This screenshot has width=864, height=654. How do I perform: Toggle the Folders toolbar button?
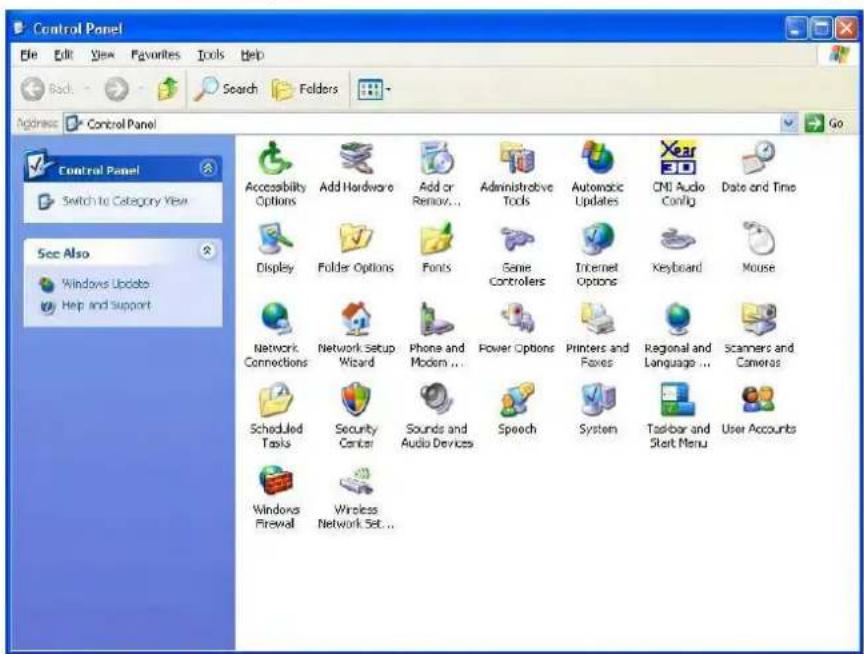click(x=305, y=89)
